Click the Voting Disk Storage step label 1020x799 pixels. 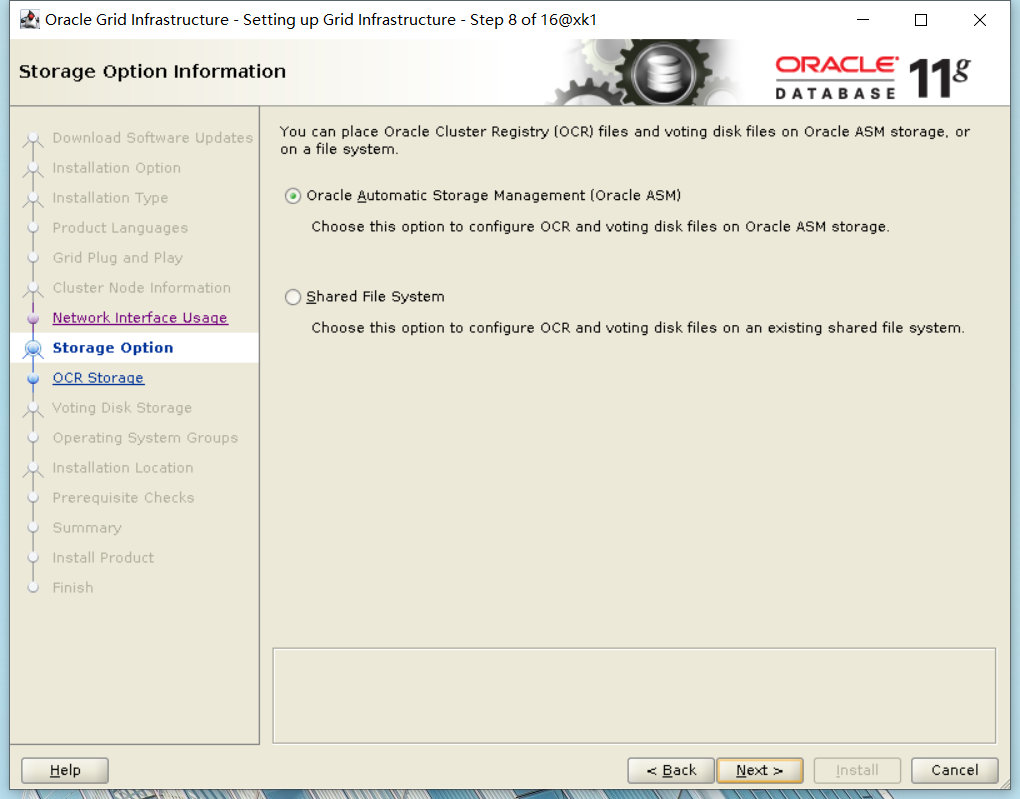point(122,408)
